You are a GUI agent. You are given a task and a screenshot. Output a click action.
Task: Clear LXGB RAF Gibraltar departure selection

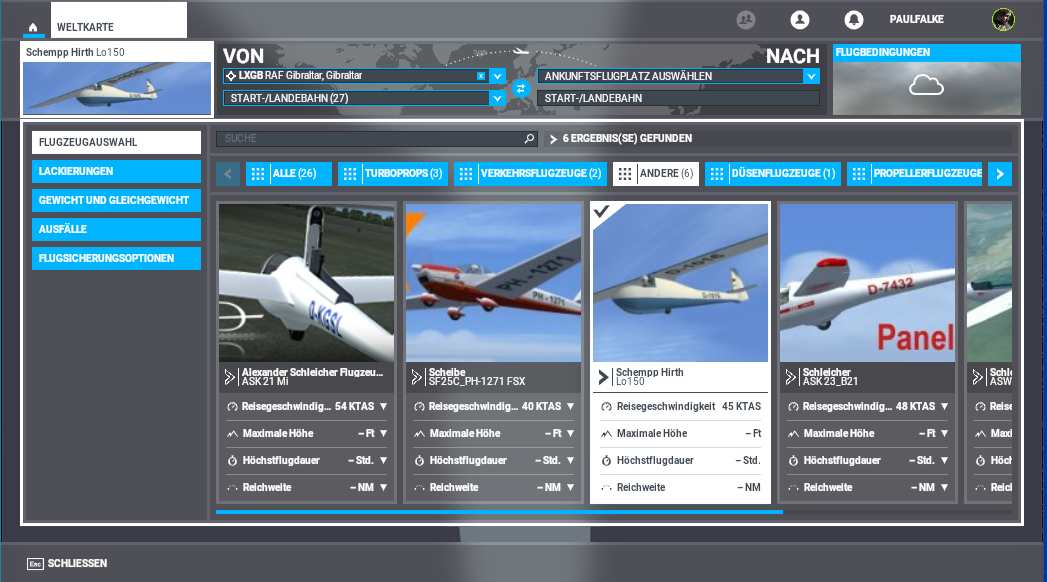[481, 76]
